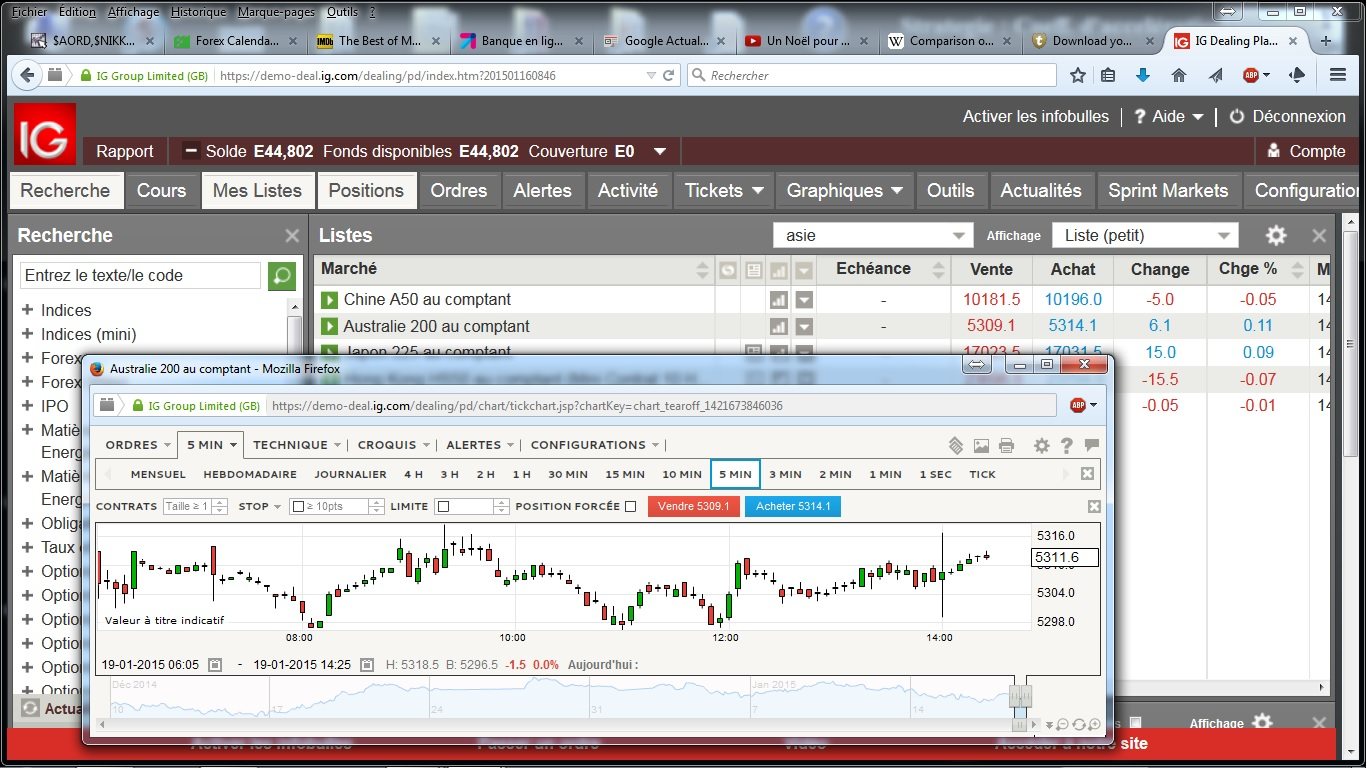1367x768 pixels.
Task: Open end date calendar icon under chart
Action: [367, 665]
